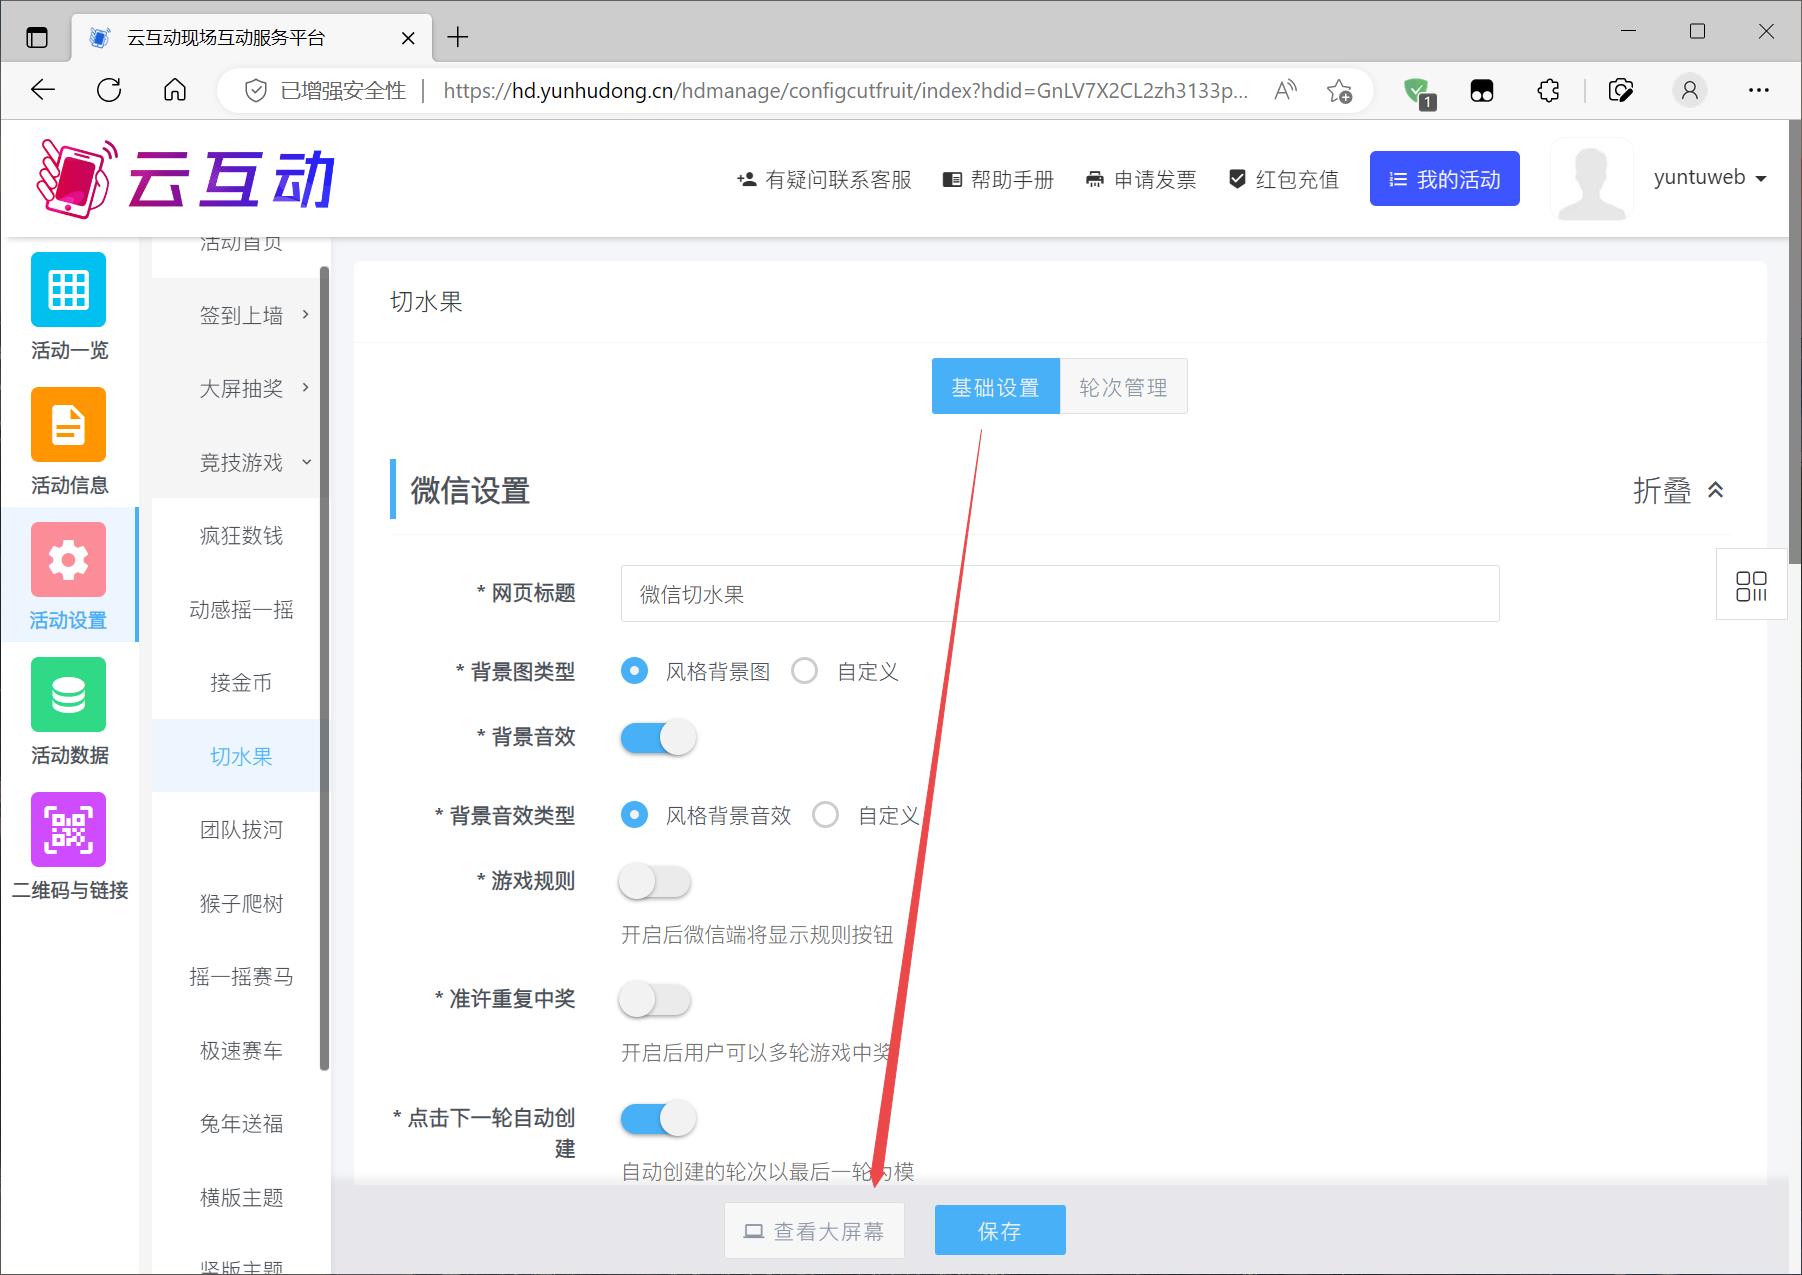Screen dimensions: 1802x1275
Task: Open the 接金币 menu item
Action: pos(241,682)
